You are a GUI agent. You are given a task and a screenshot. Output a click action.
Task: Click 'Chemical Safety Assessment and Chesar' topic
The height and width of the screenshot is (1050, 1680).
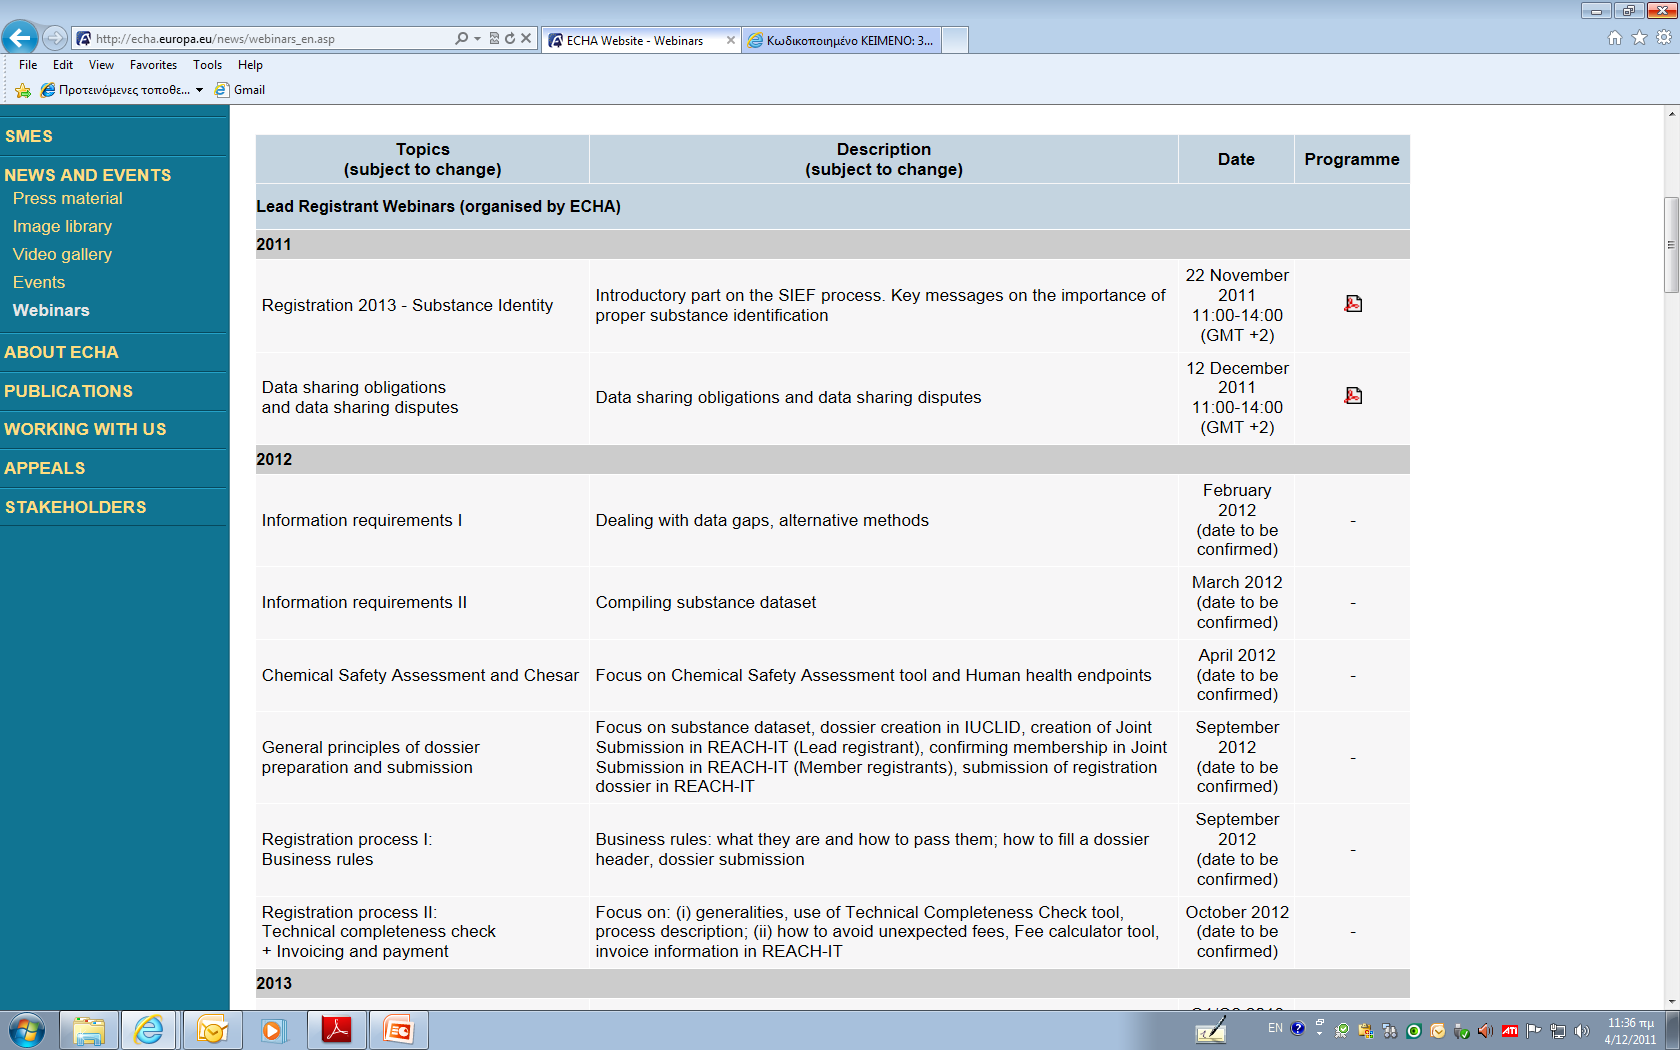pyautogui.click(x=420, y=675)
